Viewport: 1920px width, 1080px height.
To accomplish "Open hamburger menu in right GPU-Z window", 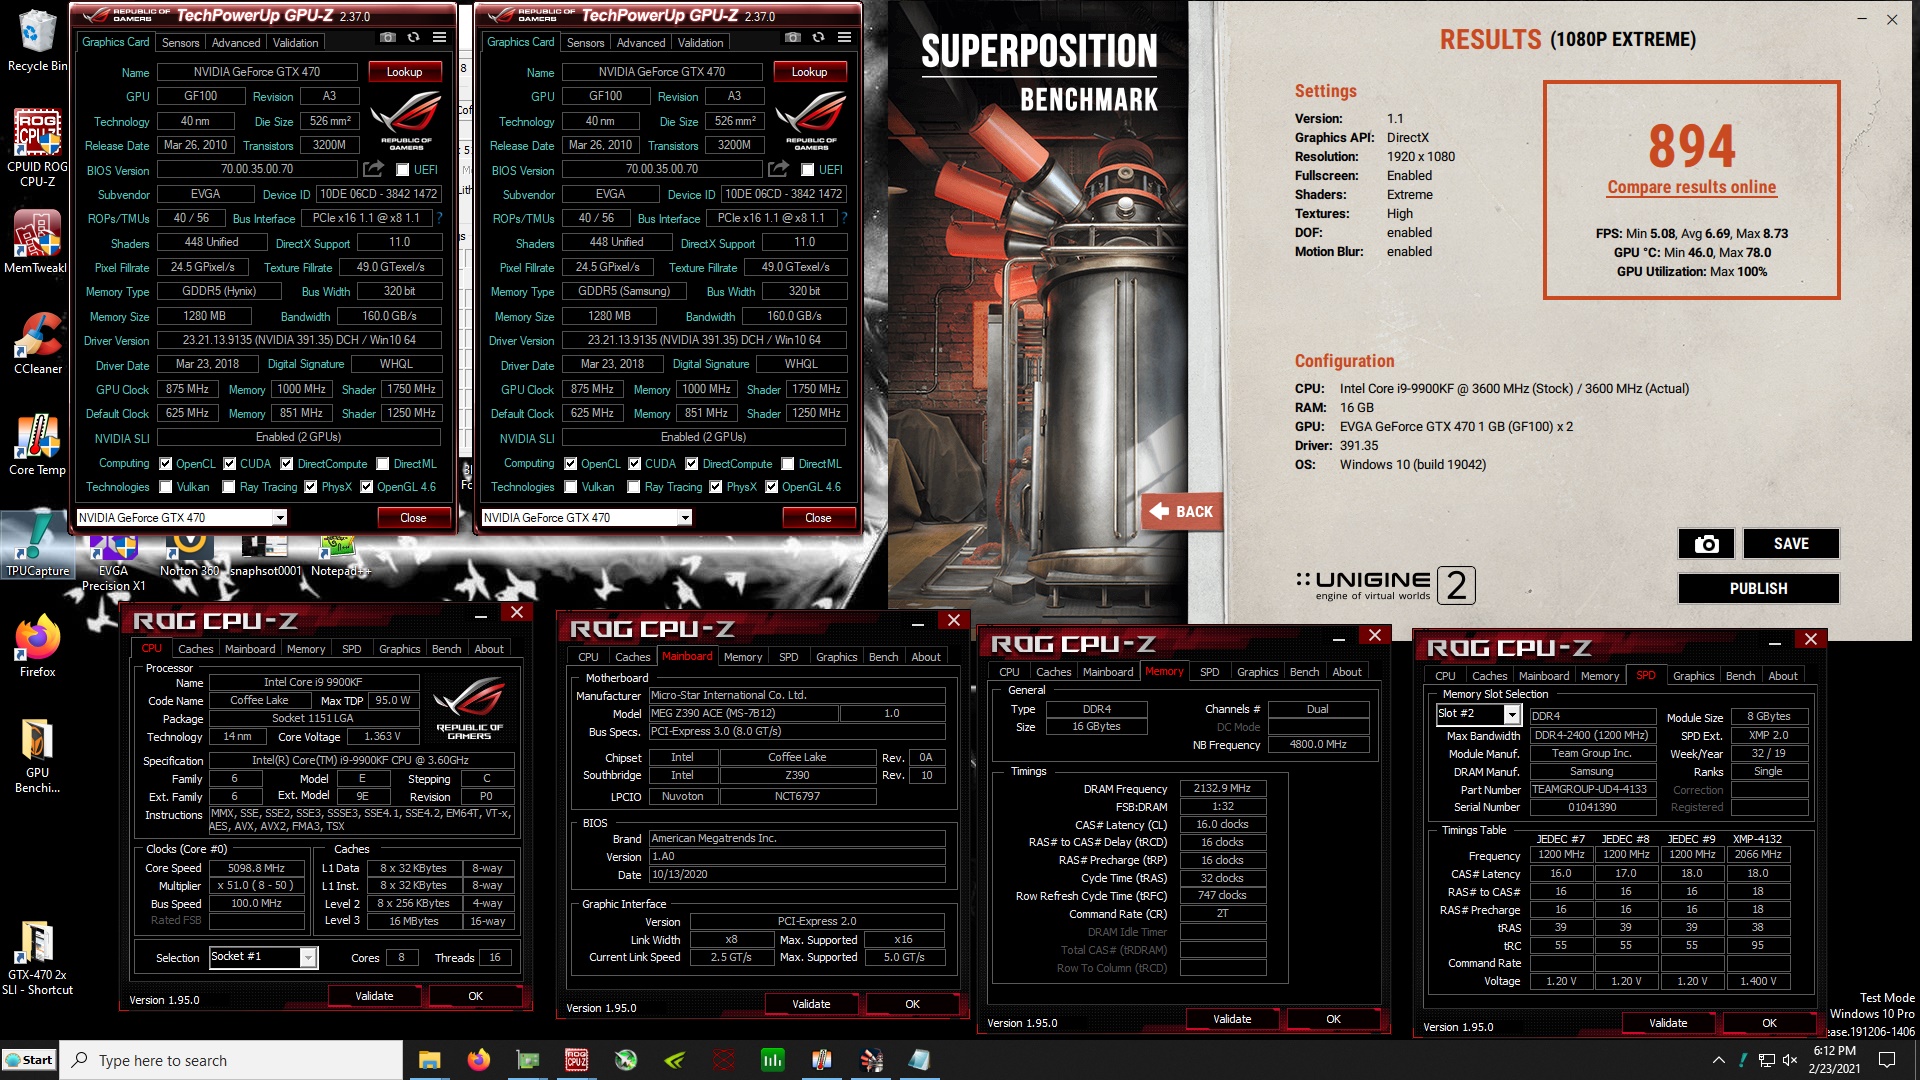I will coord(844,38).
